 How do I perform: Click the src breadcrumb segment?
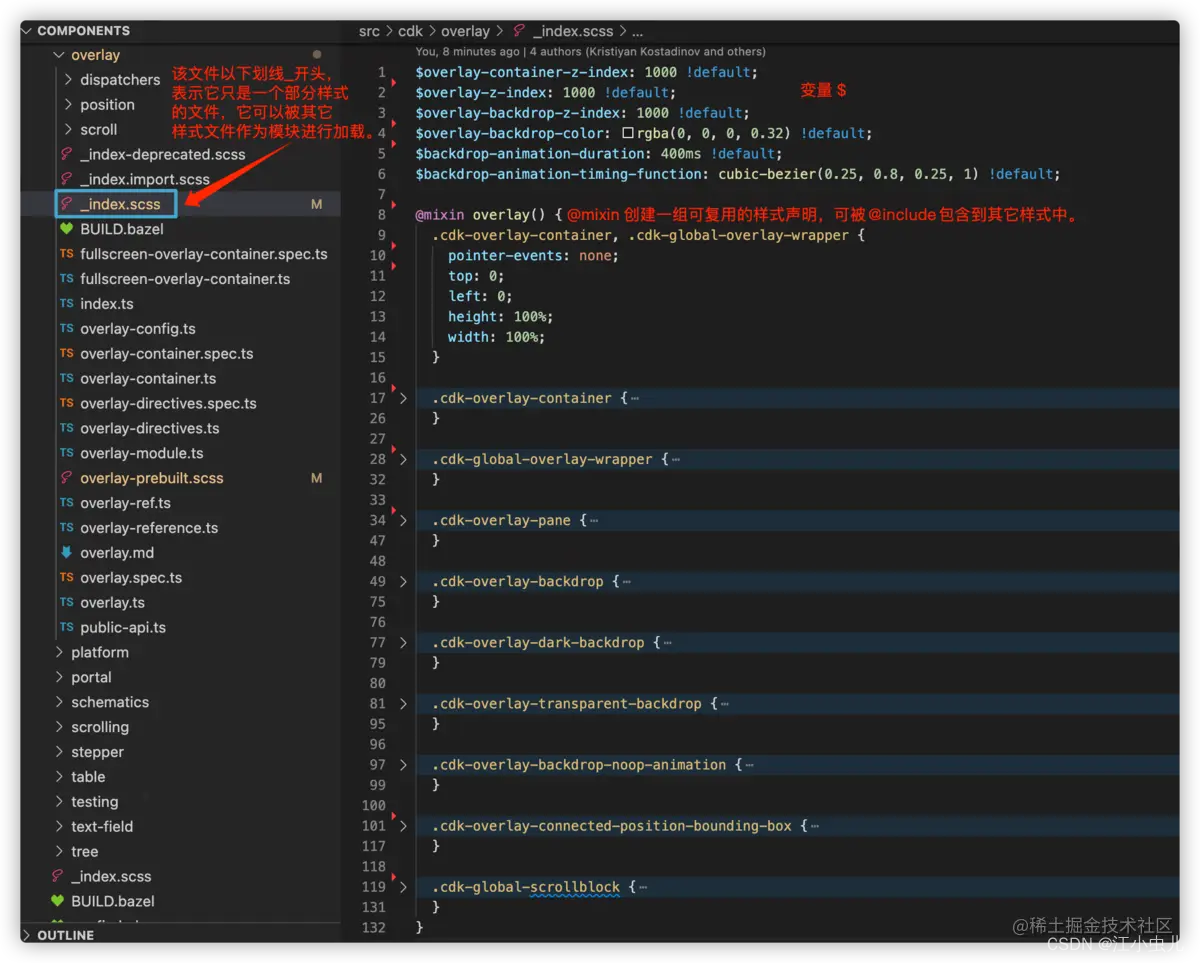[369, 31]
